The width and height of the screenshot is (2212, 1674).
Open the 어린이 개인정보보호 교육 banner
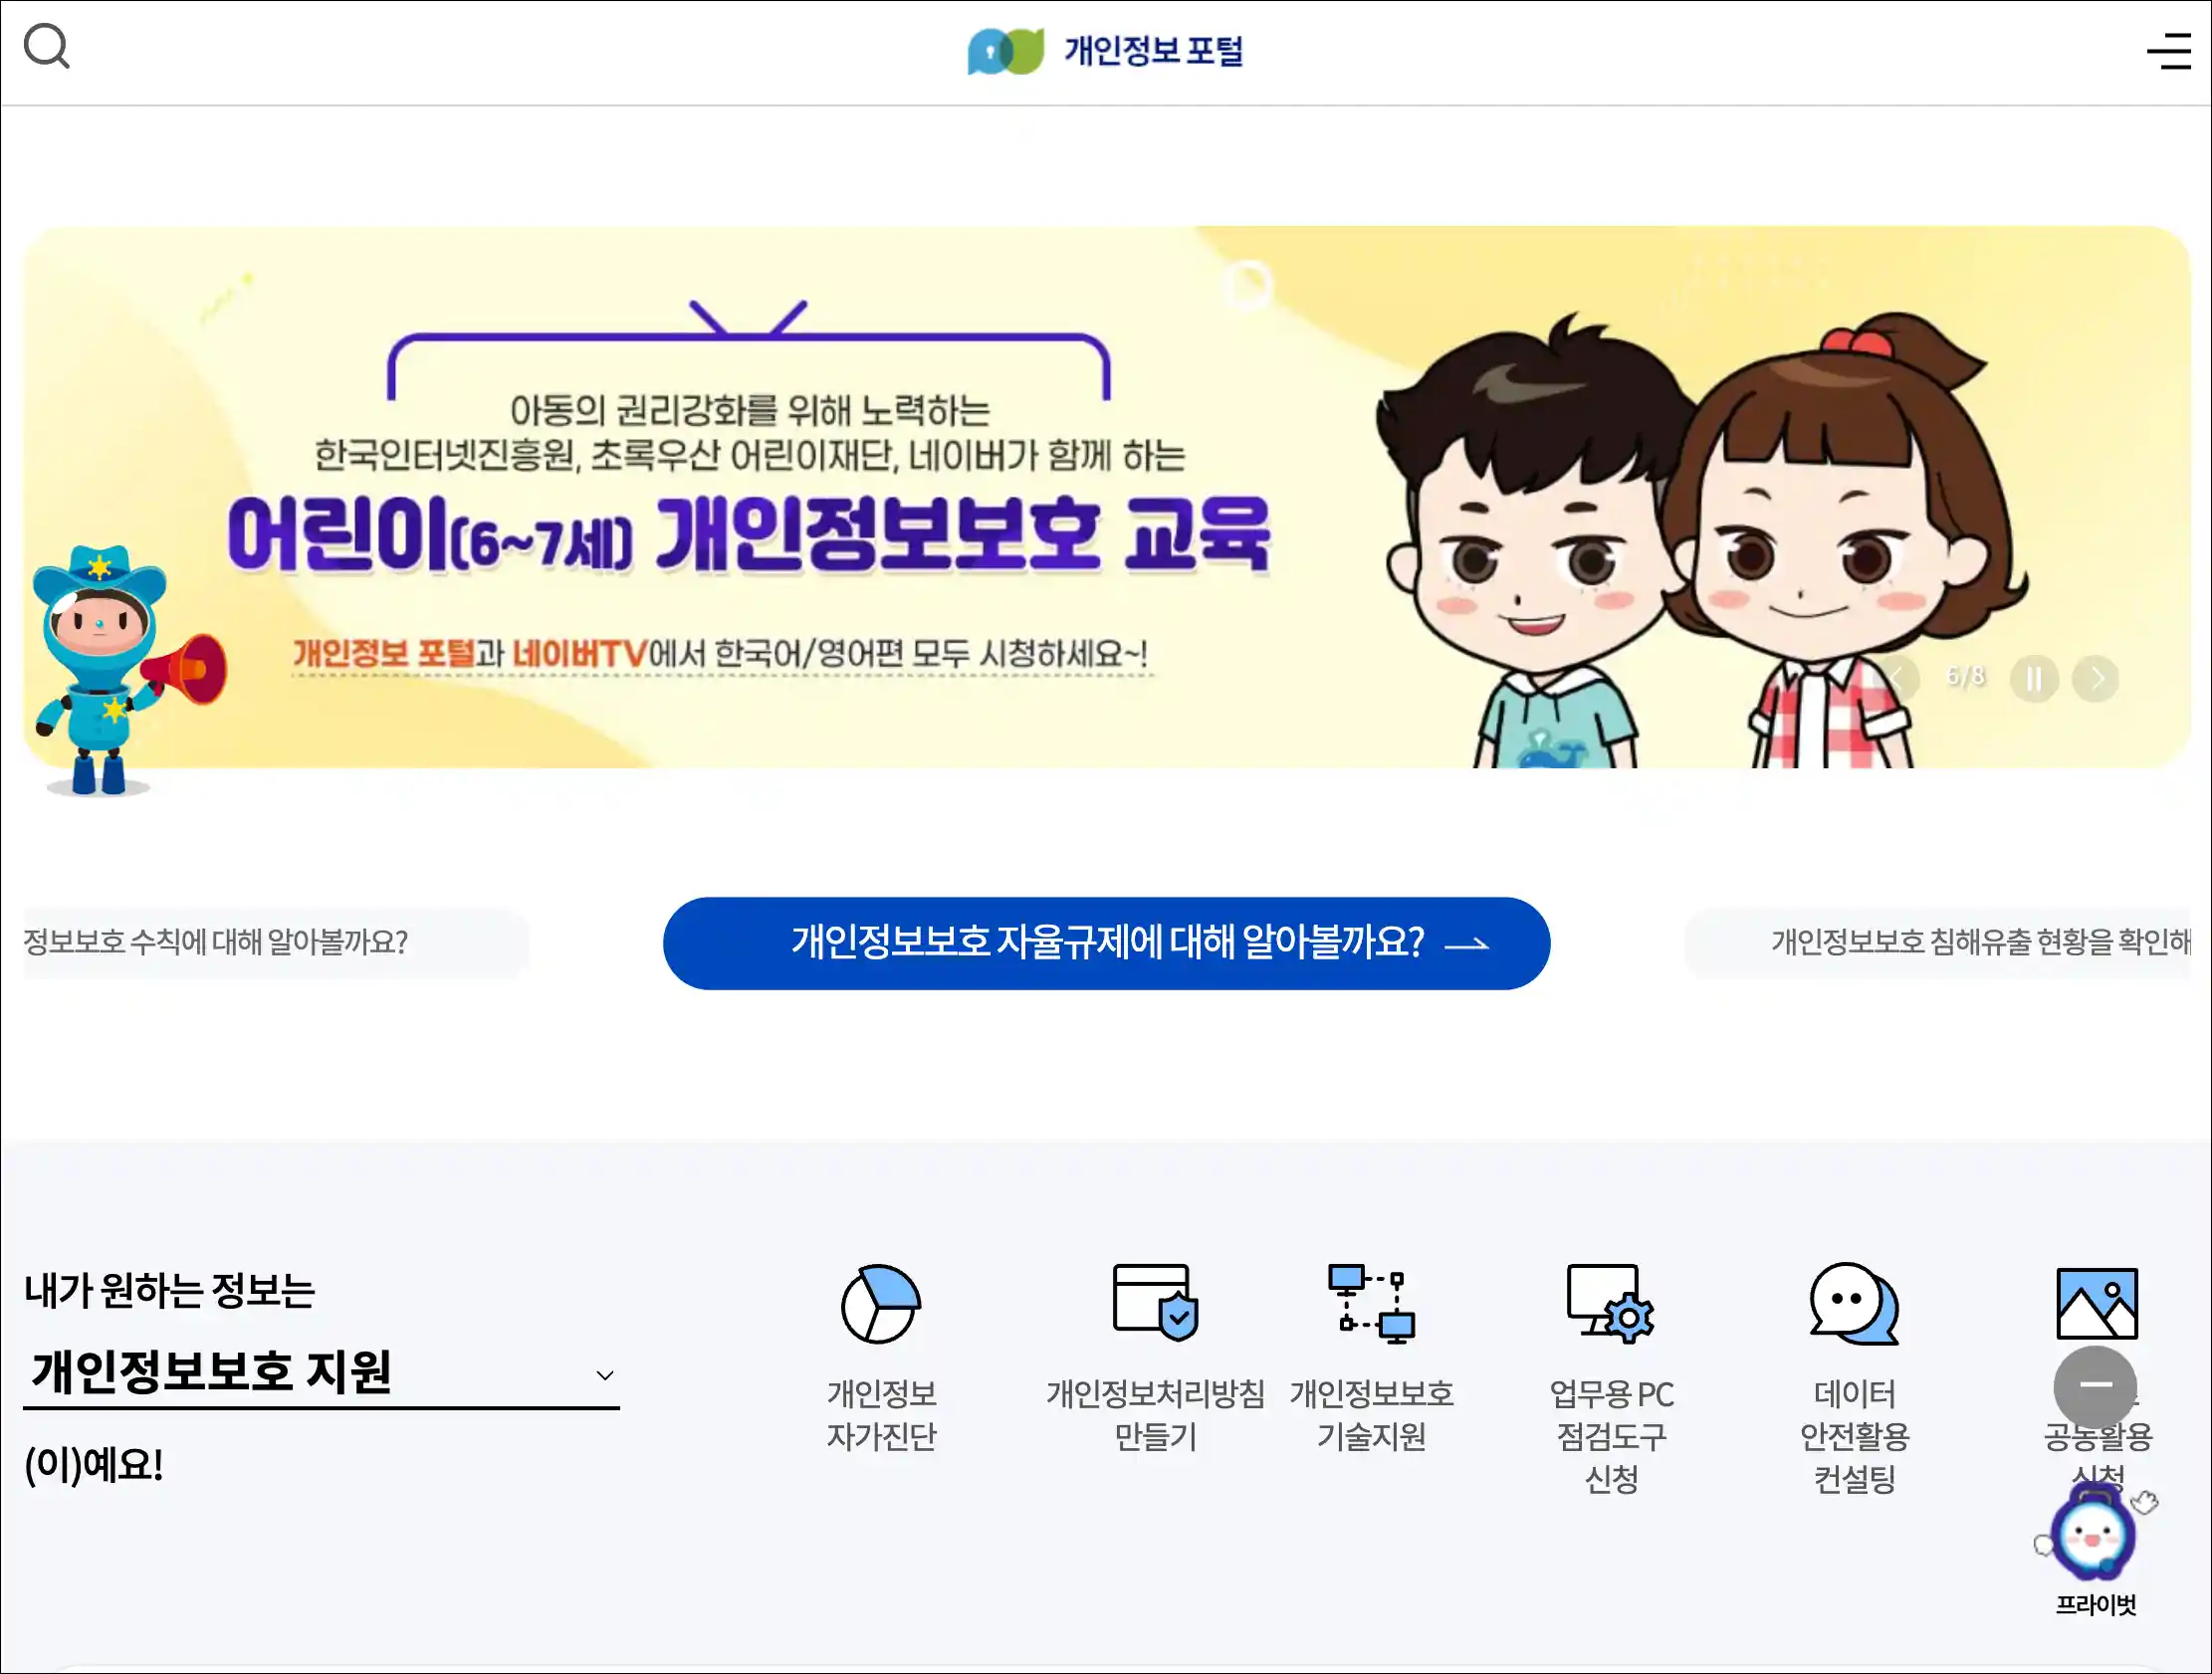1106,497
